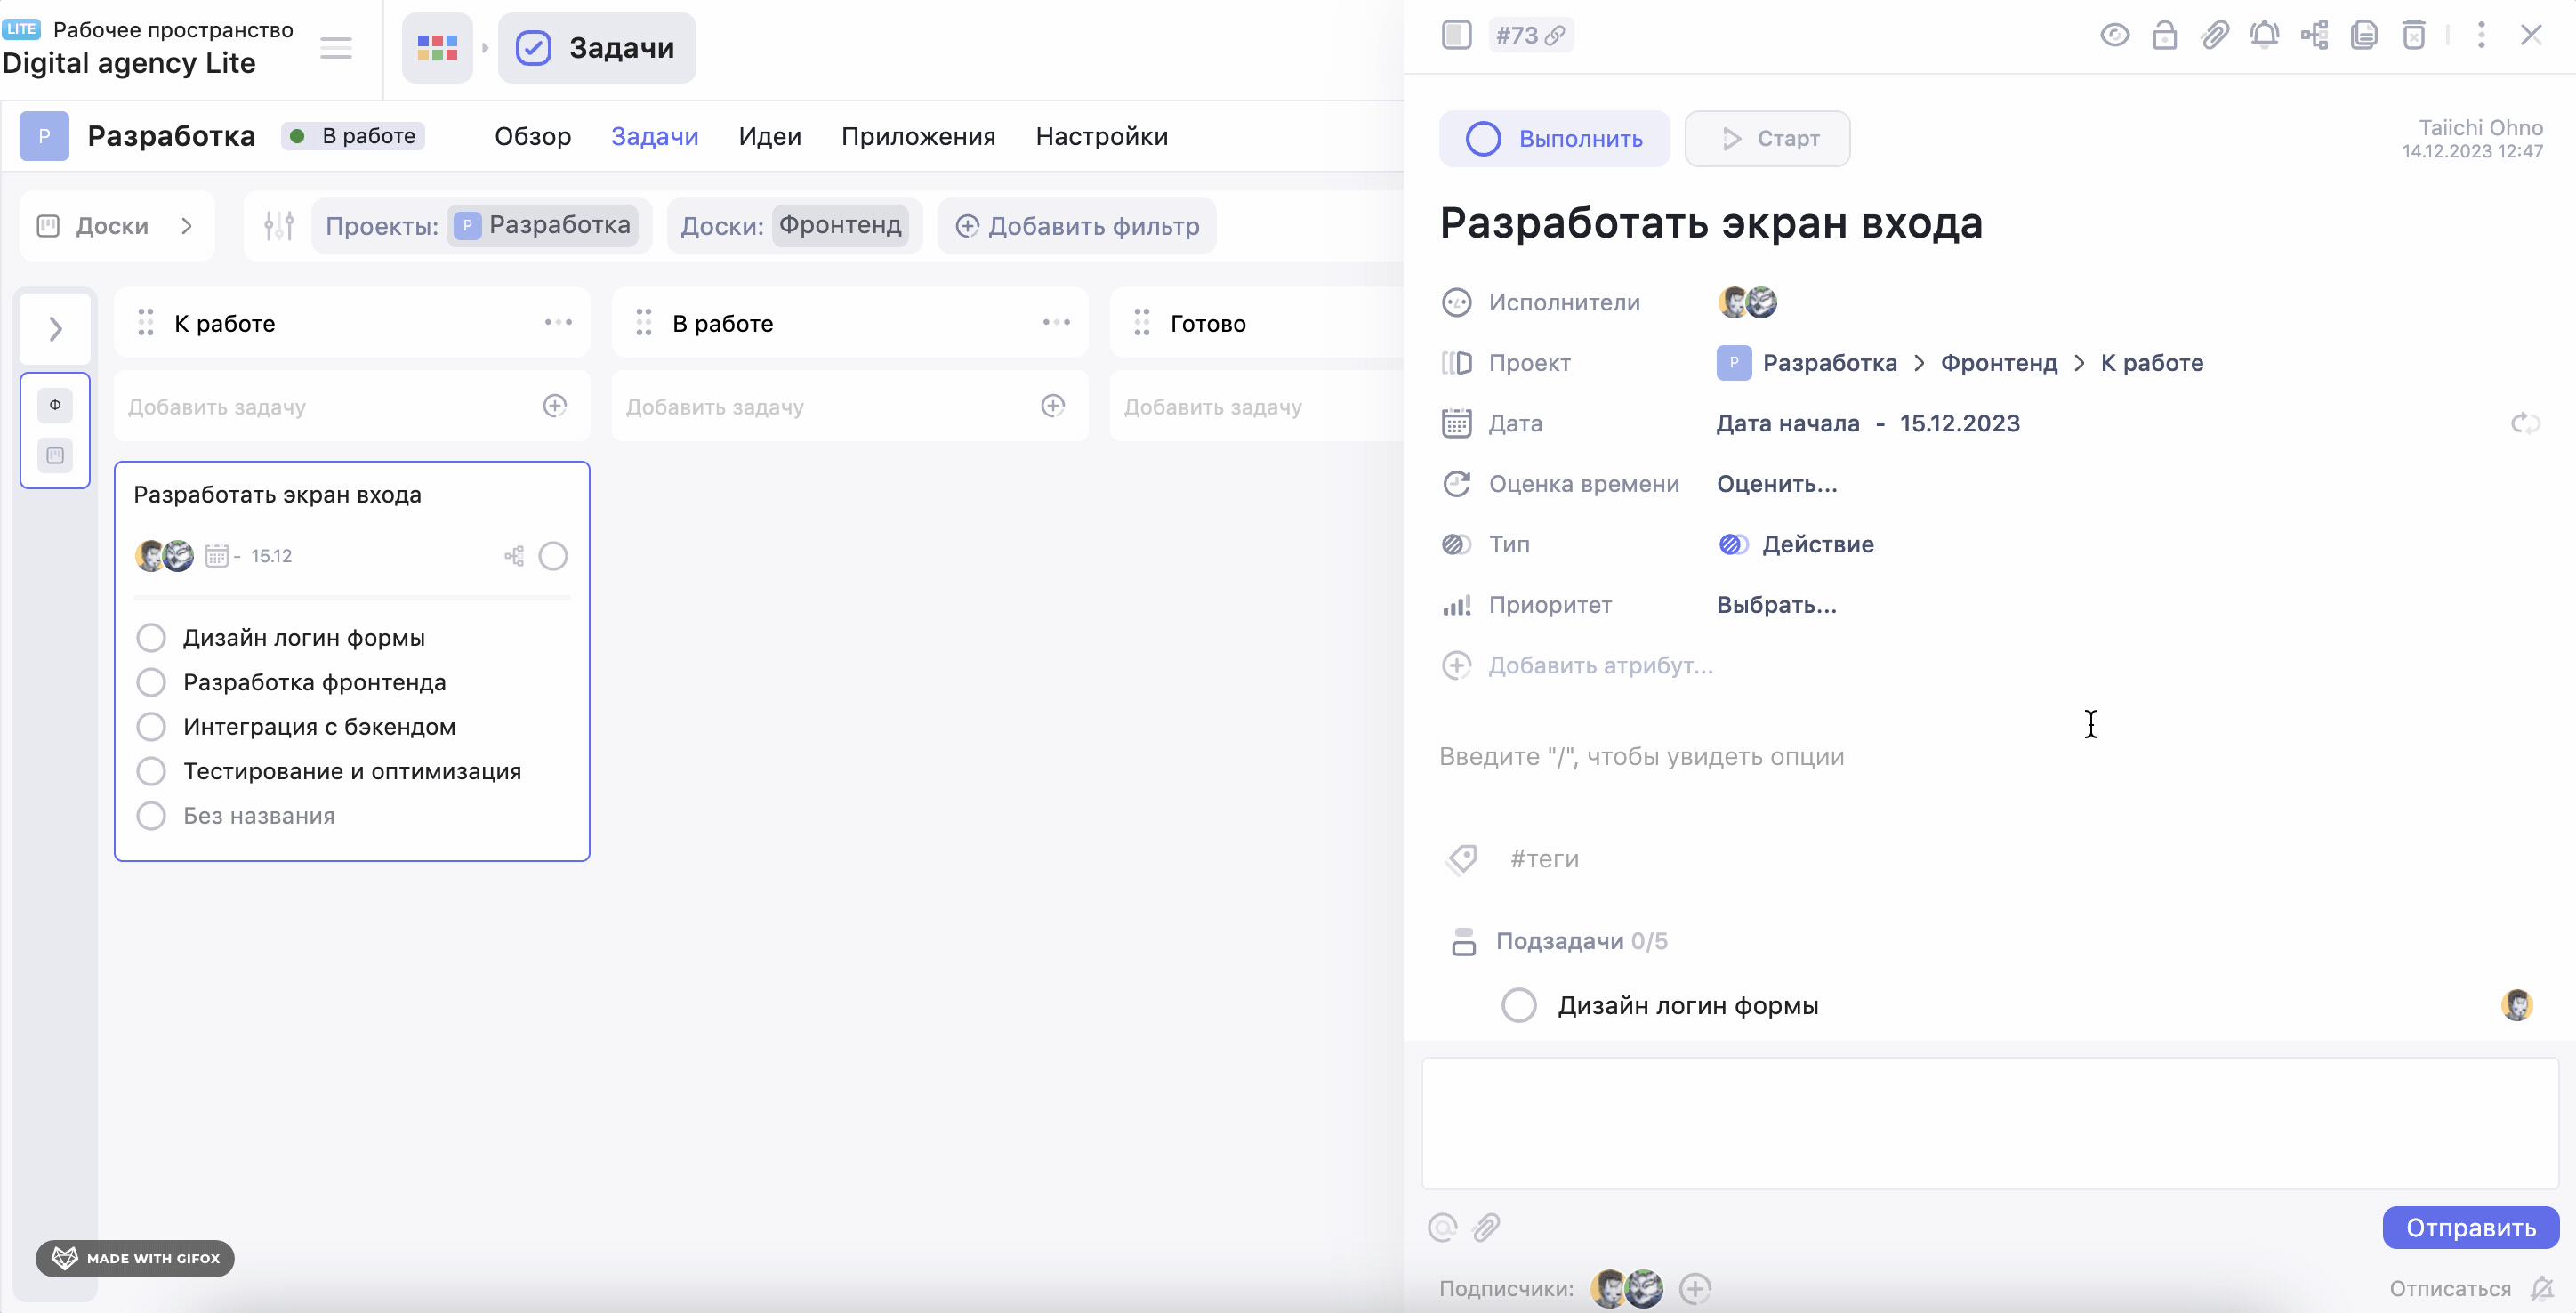Toggle the side panel layout icon

tap(1456, 35)
